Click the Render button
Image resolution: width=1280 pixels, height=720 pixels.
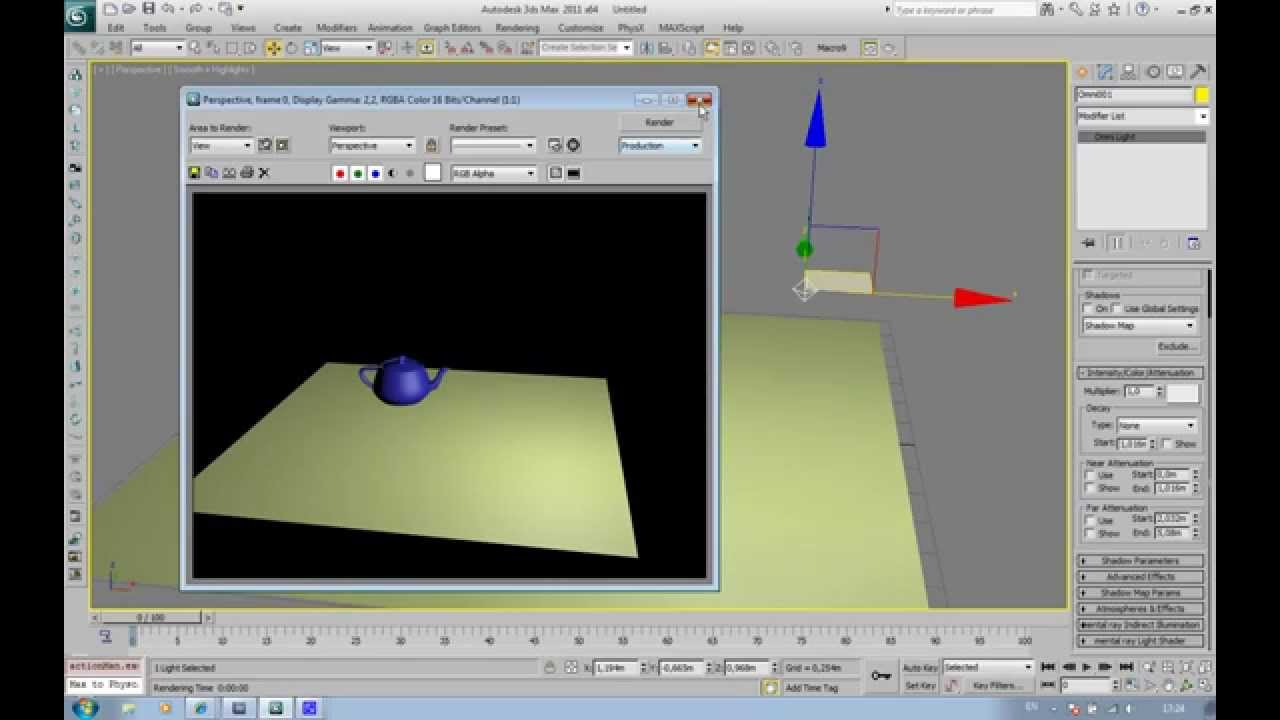coord(660,122)
